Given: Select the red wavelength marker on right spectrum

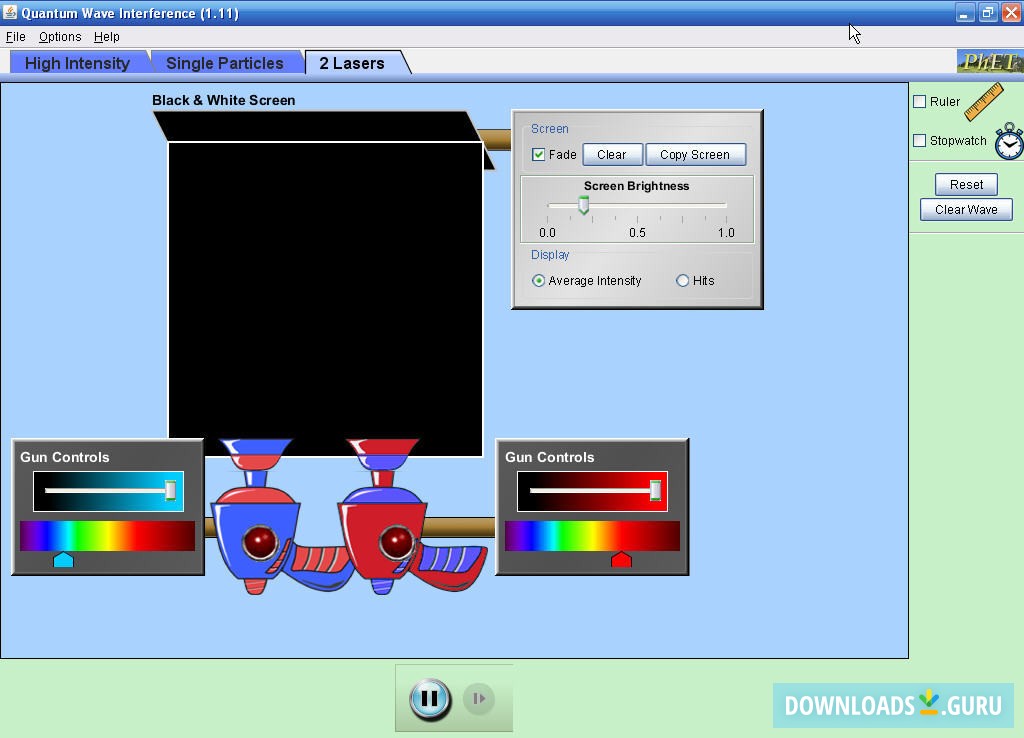Looking at the screenshot, I should (621, 560).
